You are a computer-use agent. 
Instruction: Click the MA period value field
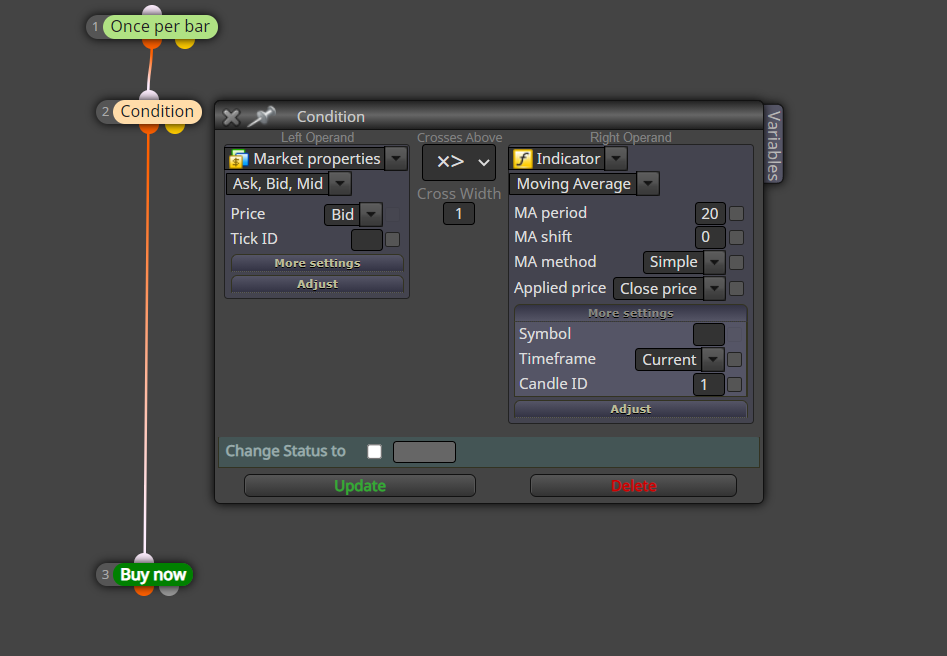pyautogui.click(x=710, y=213)
